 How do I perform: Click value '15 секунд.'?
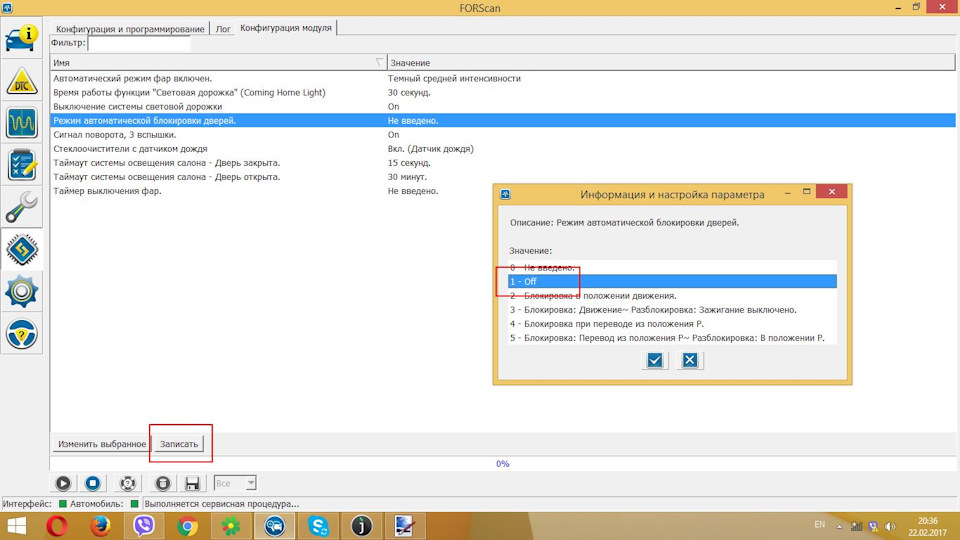(x=409, y=163)
